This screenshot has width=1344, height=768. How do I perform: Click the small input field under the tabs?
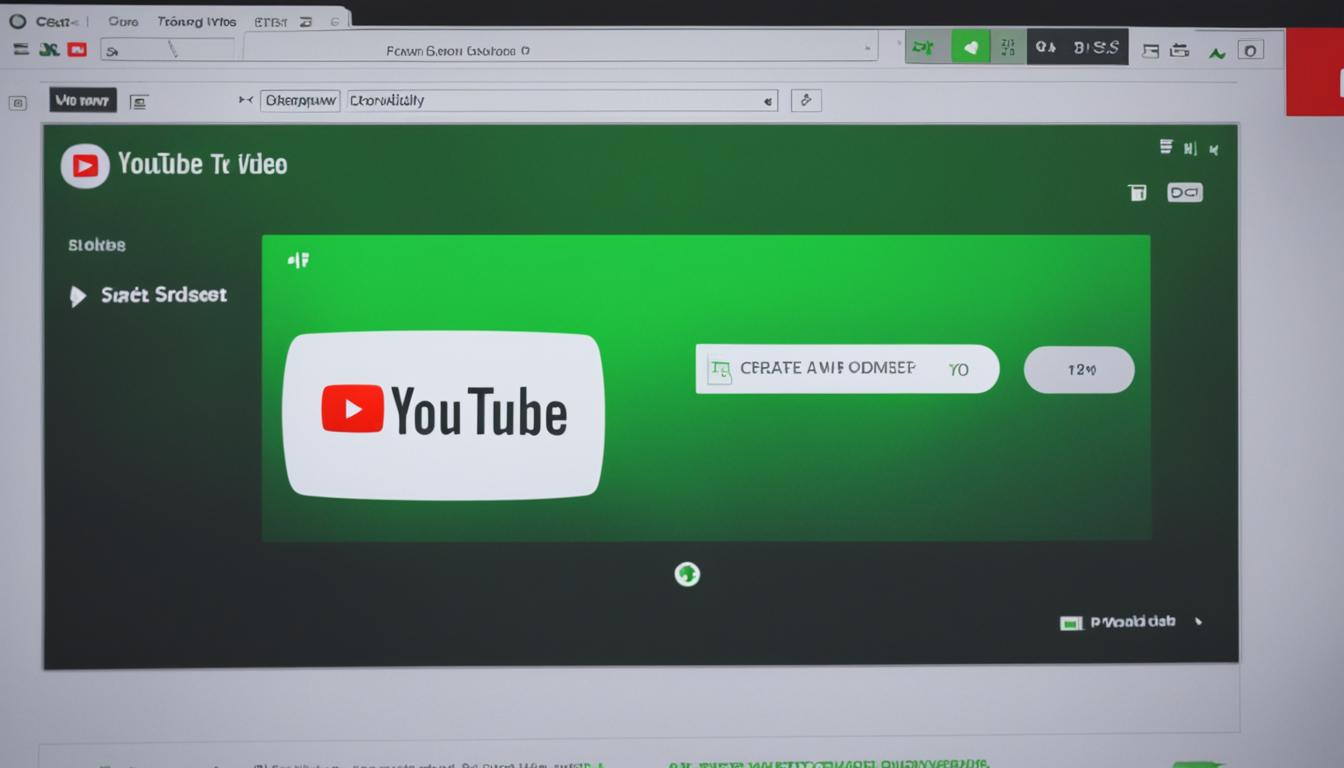[x=168, y=49]
